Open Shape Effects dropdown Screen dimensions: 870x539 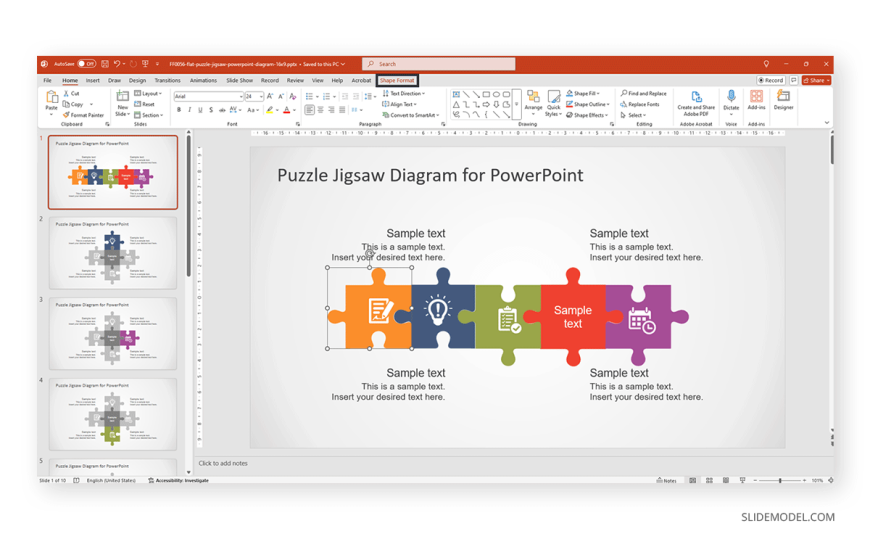[587, 115]
